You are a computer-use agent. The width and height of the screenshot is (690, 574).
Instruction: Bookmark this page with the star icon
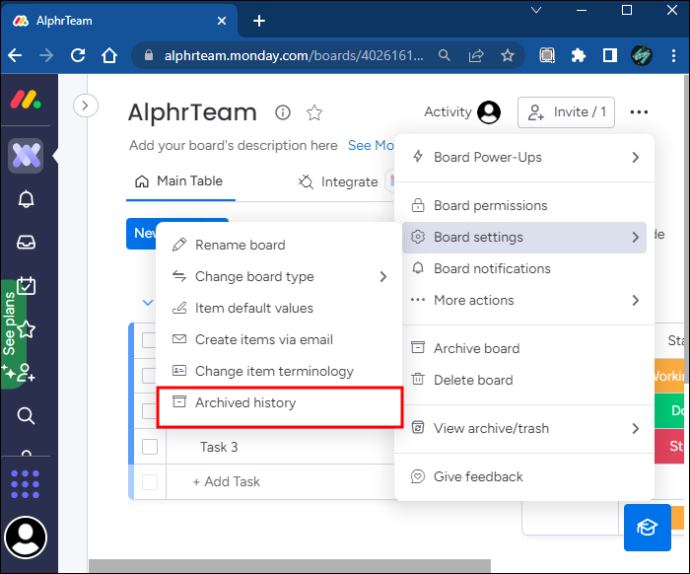(507, 55)
